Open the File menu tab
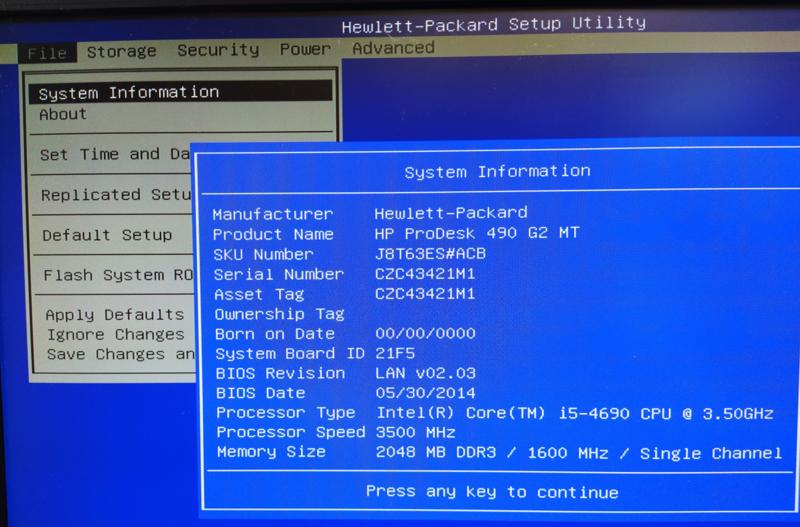 point(47,53)
